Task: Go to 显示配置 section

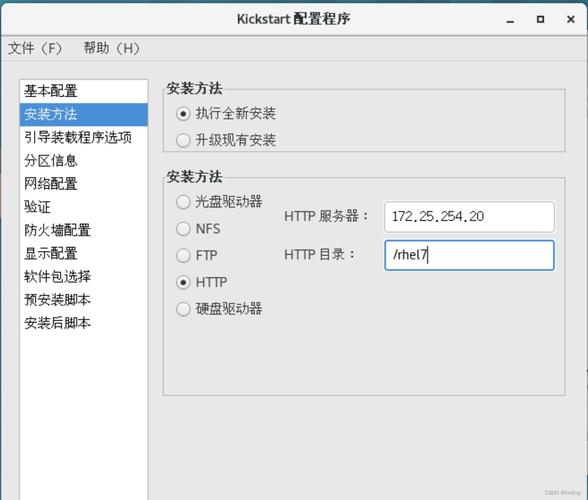Action: [x=84, y=254]
